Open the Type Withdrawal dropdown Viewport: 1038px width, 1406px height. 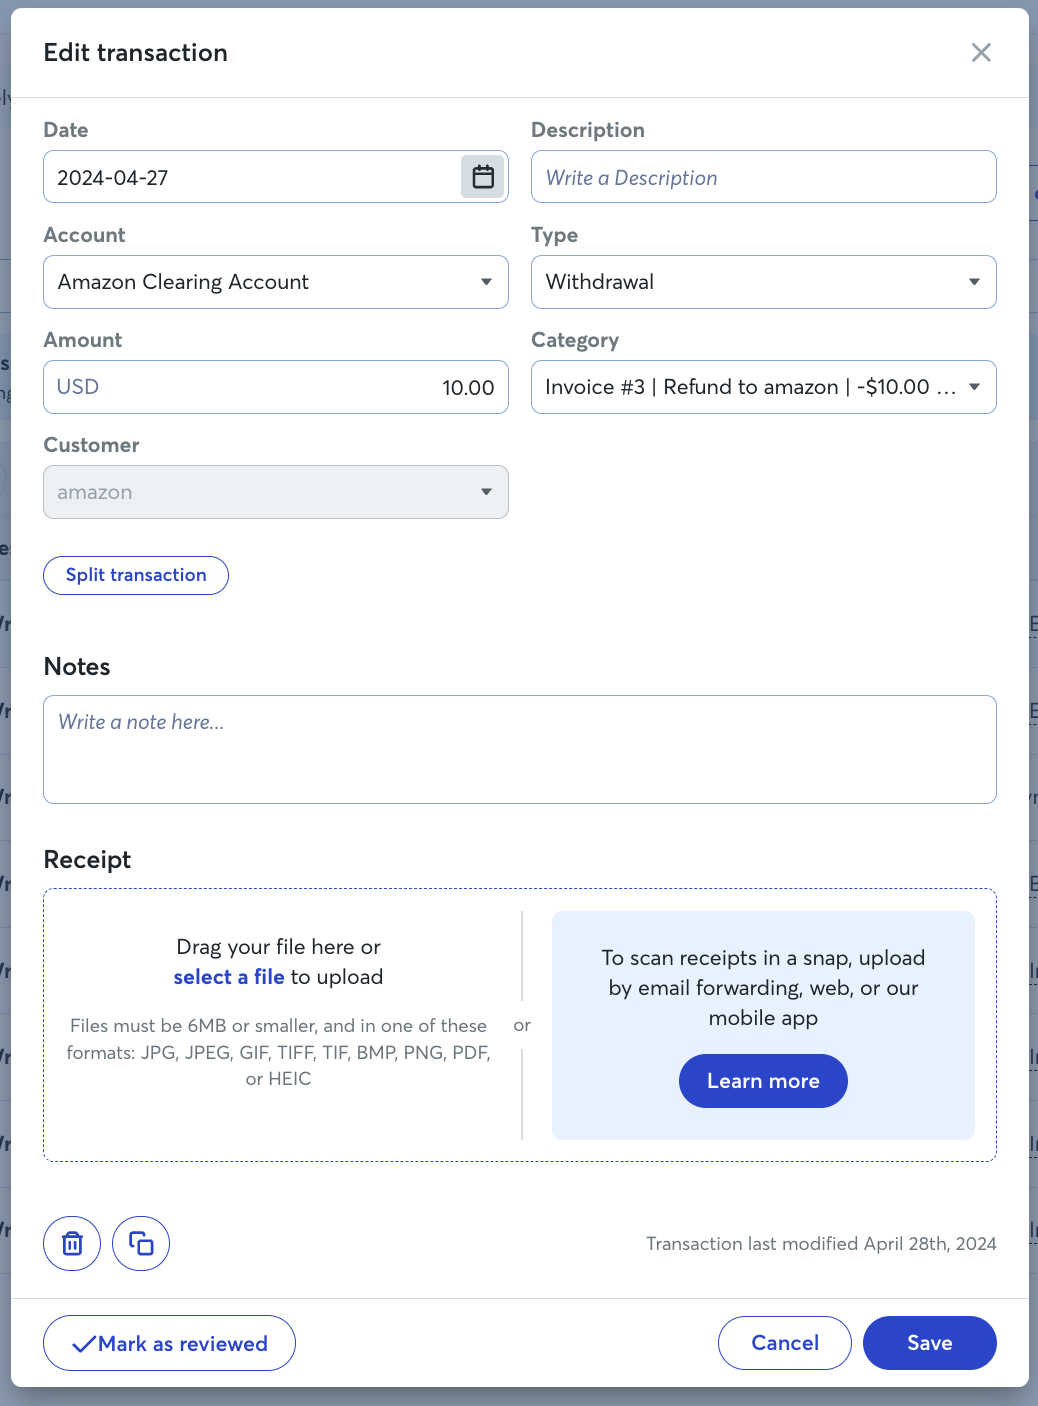coord(764,282)
